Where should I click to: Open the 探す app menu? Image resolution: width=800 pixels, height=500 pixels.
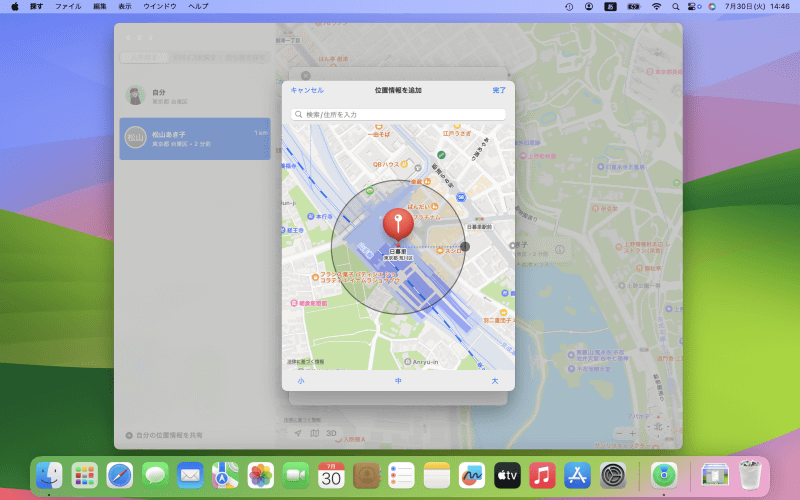point(37,7)
